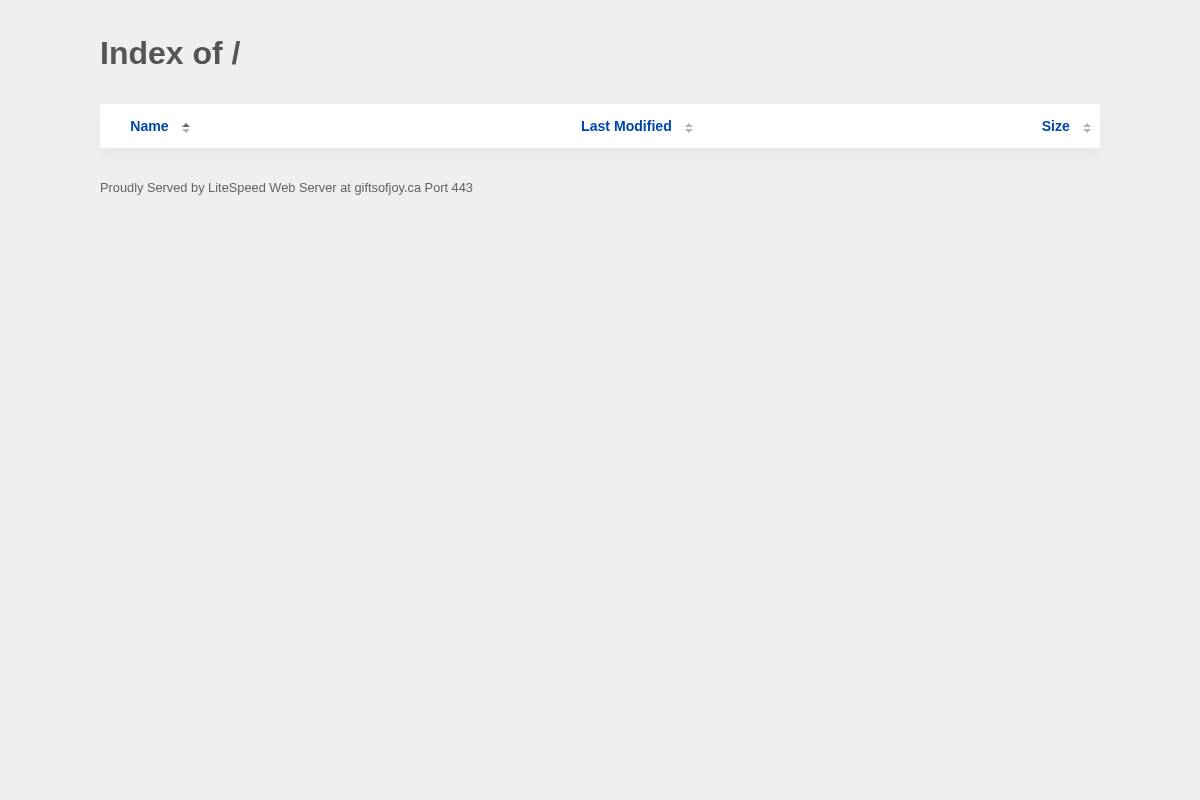
Task: Click the descending arrow next to Size
Action: [x=1086, y=131]
